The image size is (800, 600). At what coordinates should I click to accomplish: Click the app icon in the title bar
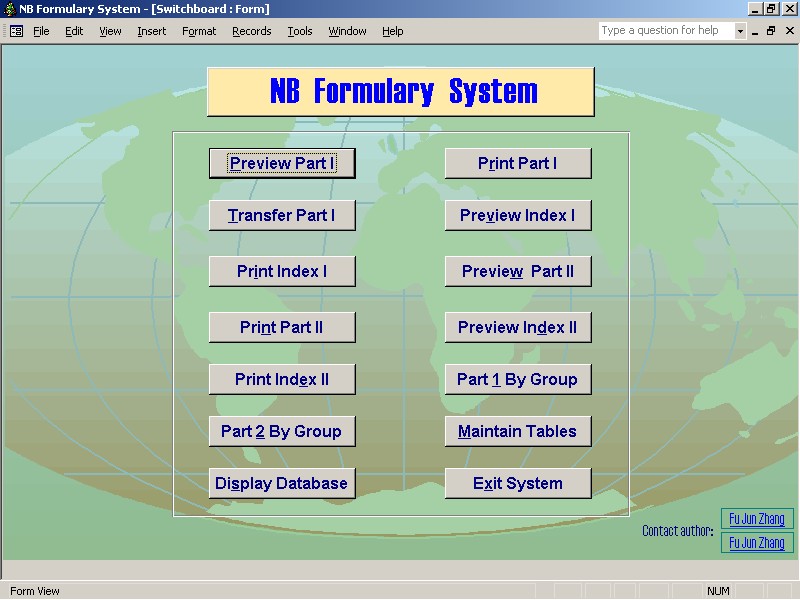9,9
